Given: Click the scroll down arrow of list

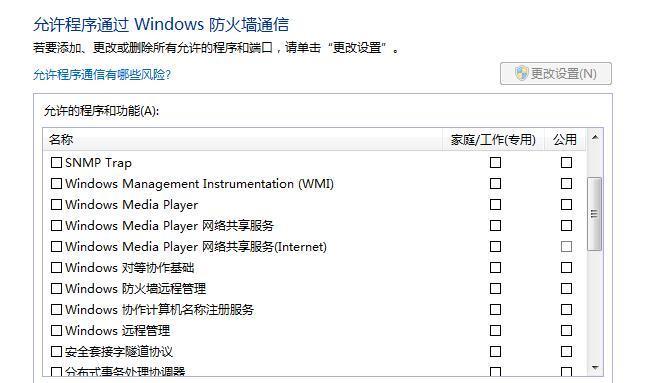Looking at the screenshot, I should [595, 367].
